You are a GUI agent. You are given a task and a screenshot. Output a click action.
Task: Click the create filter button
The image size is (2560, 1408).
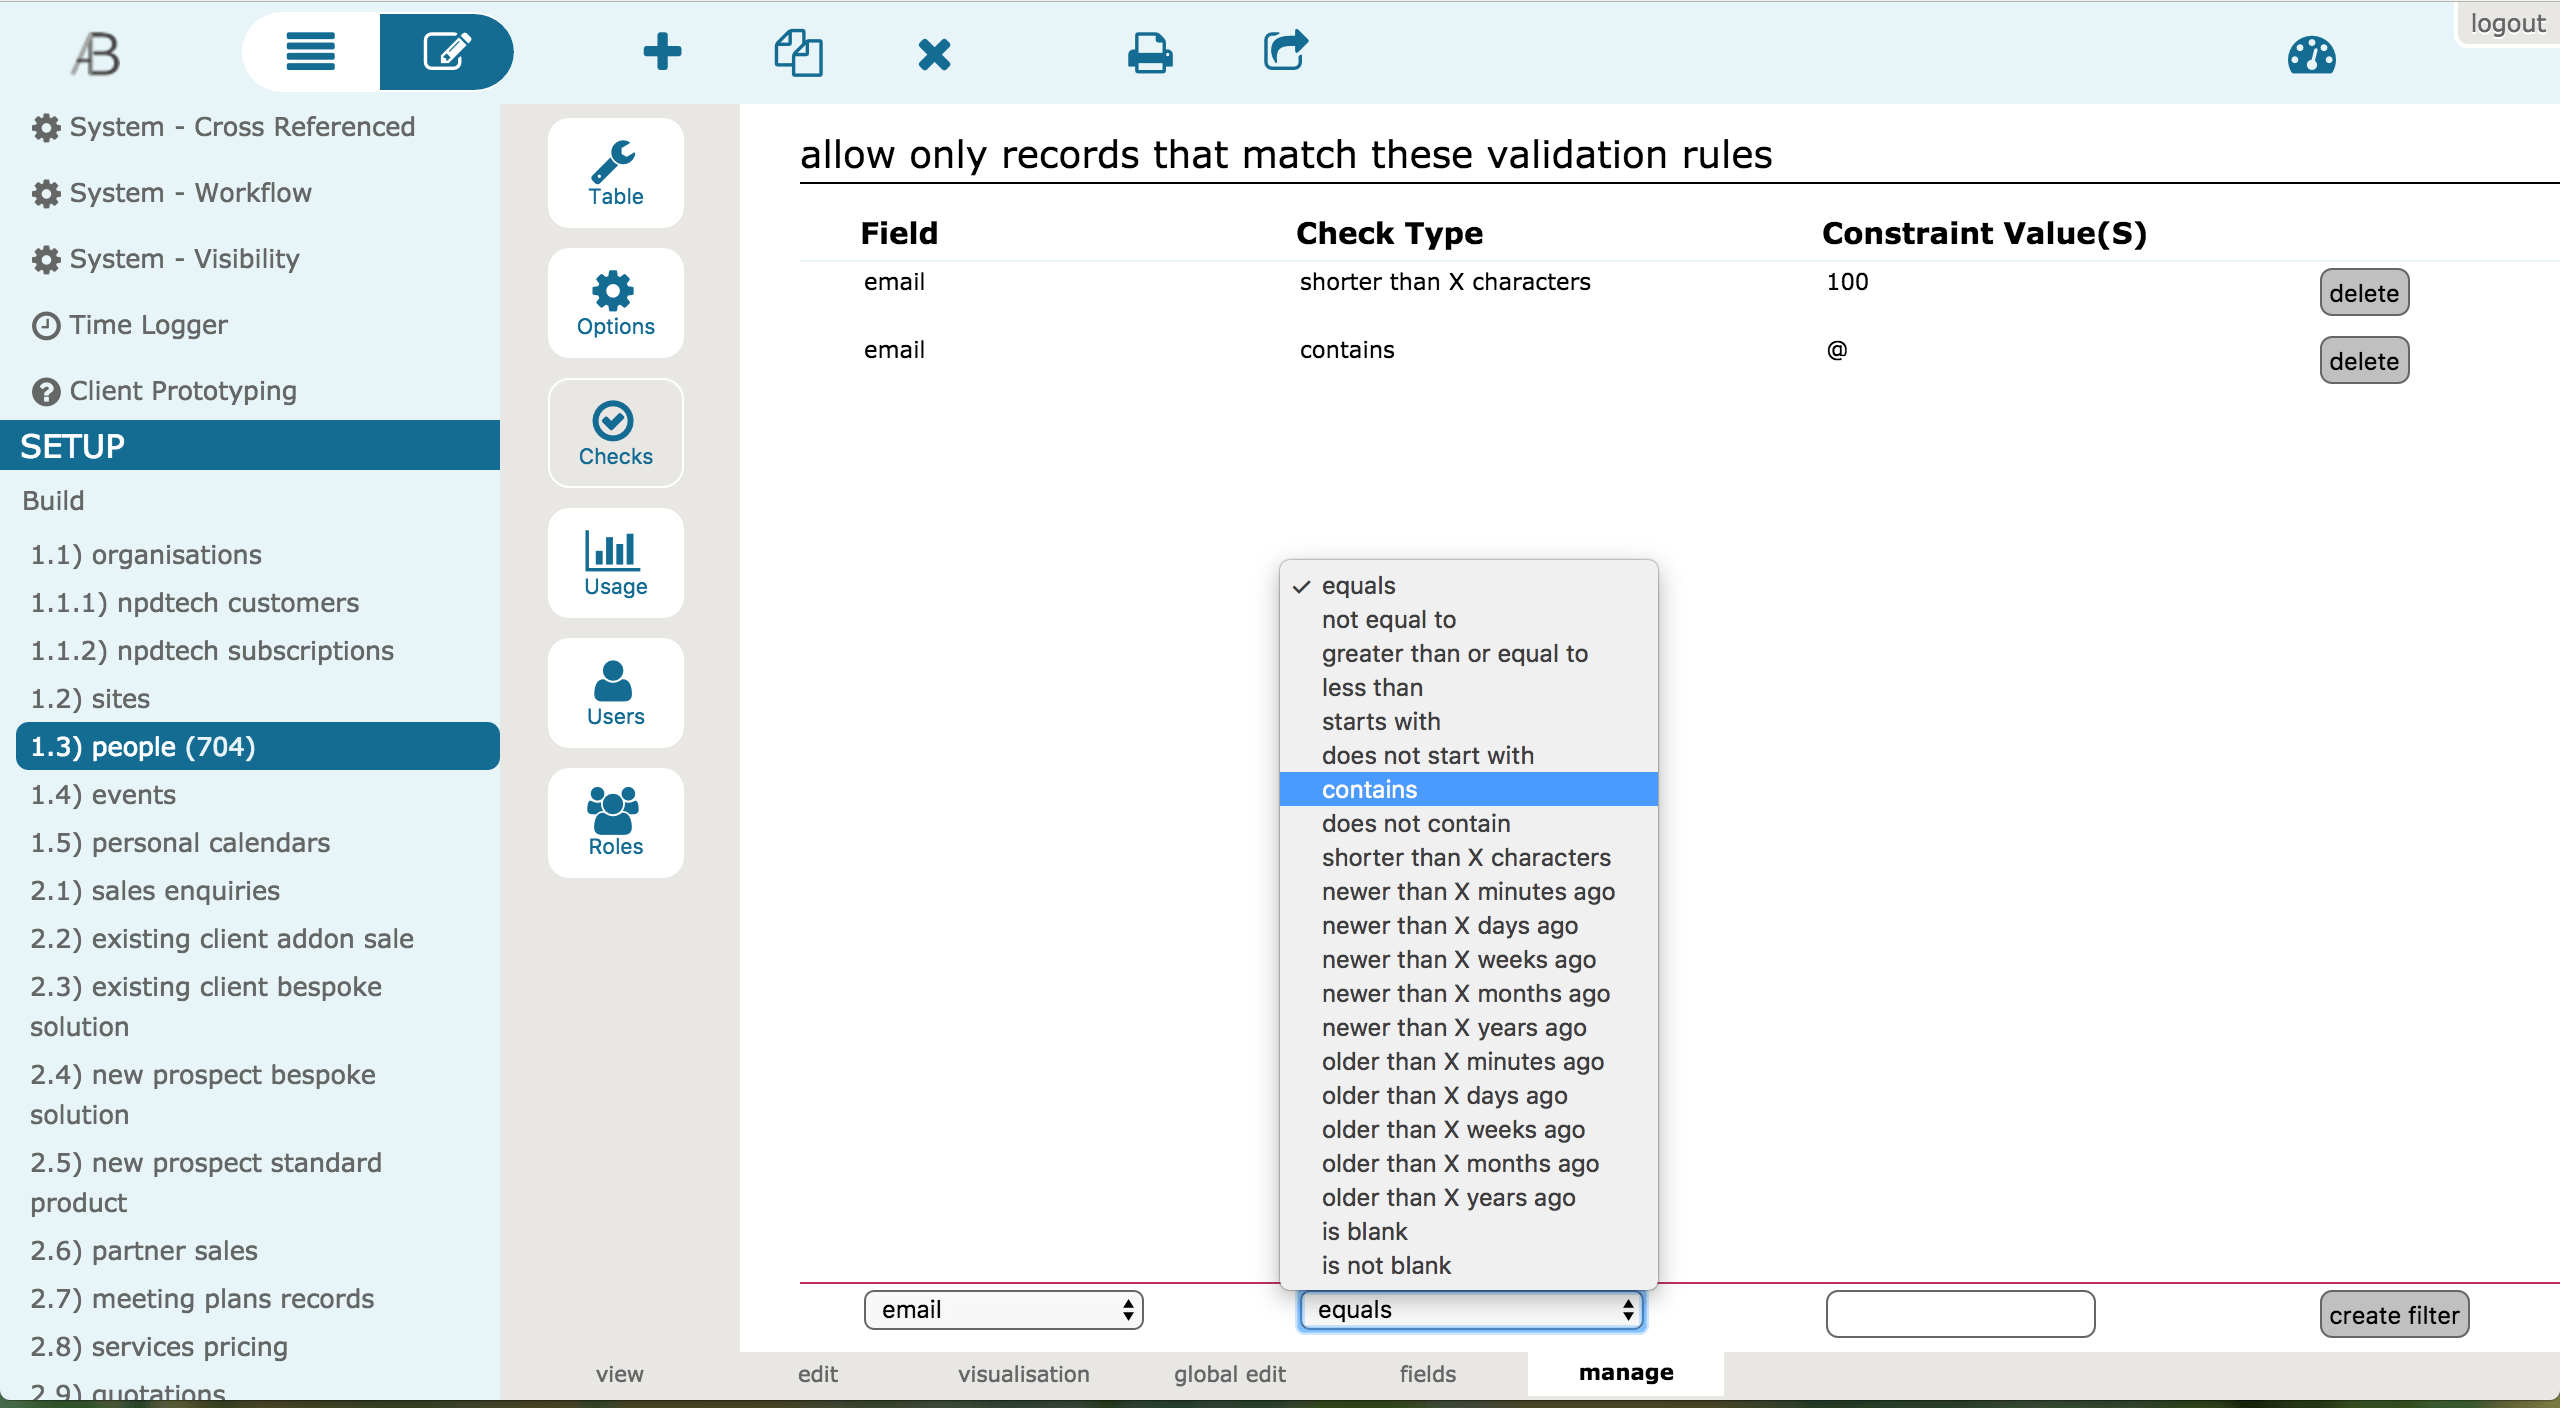2393,1315
